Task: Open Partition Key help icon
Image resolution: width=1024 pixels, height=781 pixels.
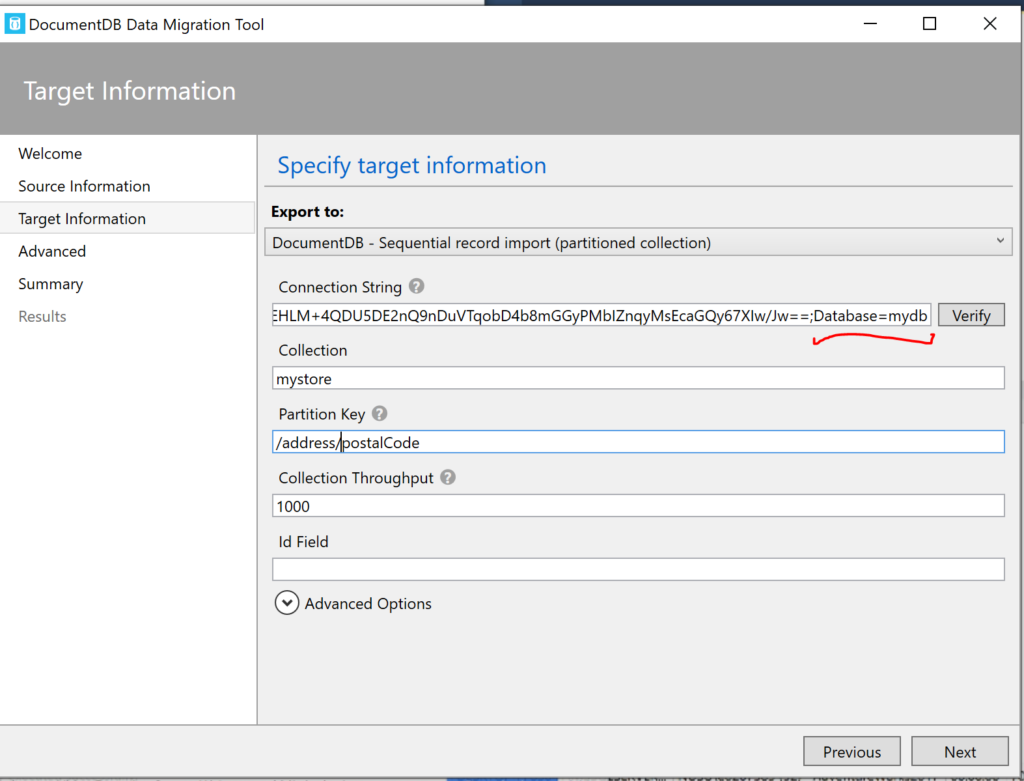Action: point(379,413)
